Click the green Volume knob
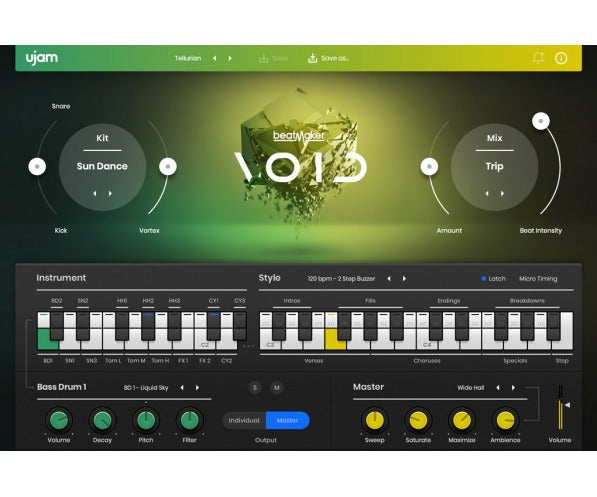 click(59, 420)
